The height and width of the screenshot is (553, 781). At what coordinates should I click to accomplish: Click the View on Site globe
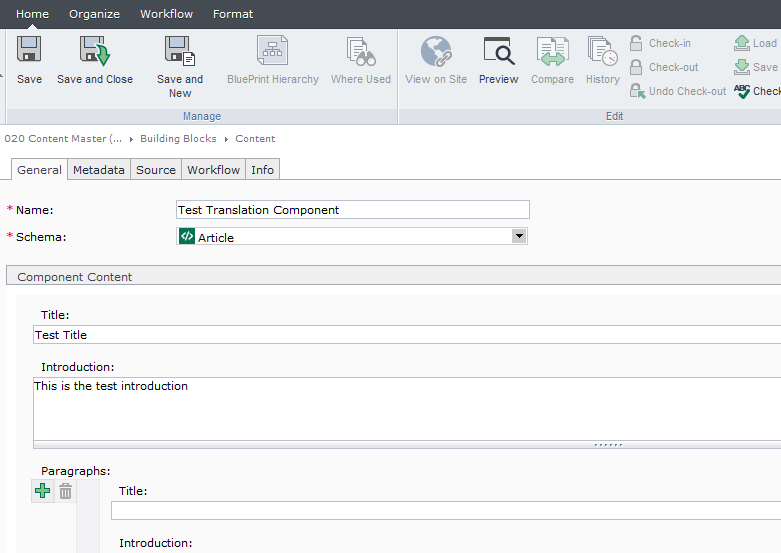pyautogui.click(x=436, y=52)
